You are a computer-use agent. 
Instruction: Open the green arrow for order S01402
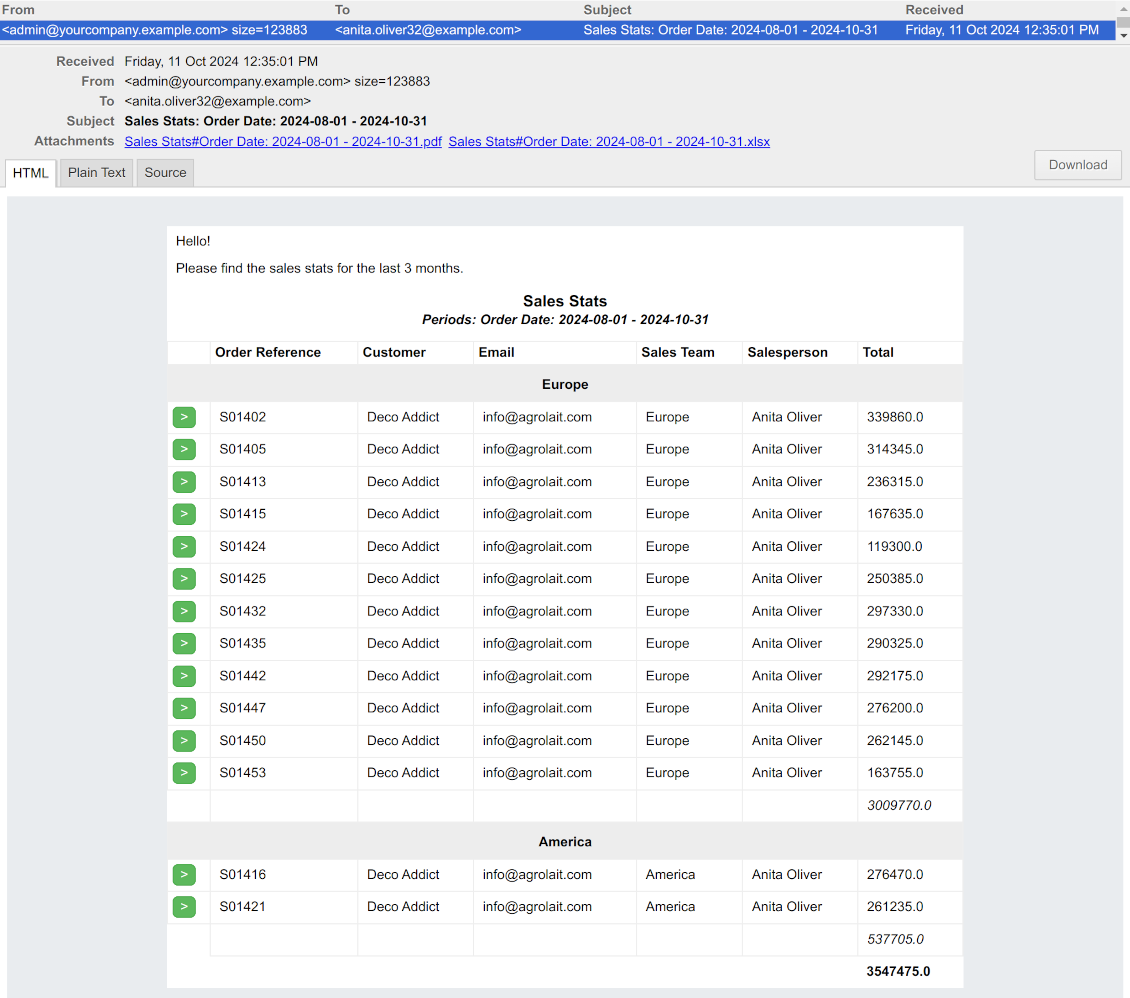pyautogui.click(x=184, y=417)
